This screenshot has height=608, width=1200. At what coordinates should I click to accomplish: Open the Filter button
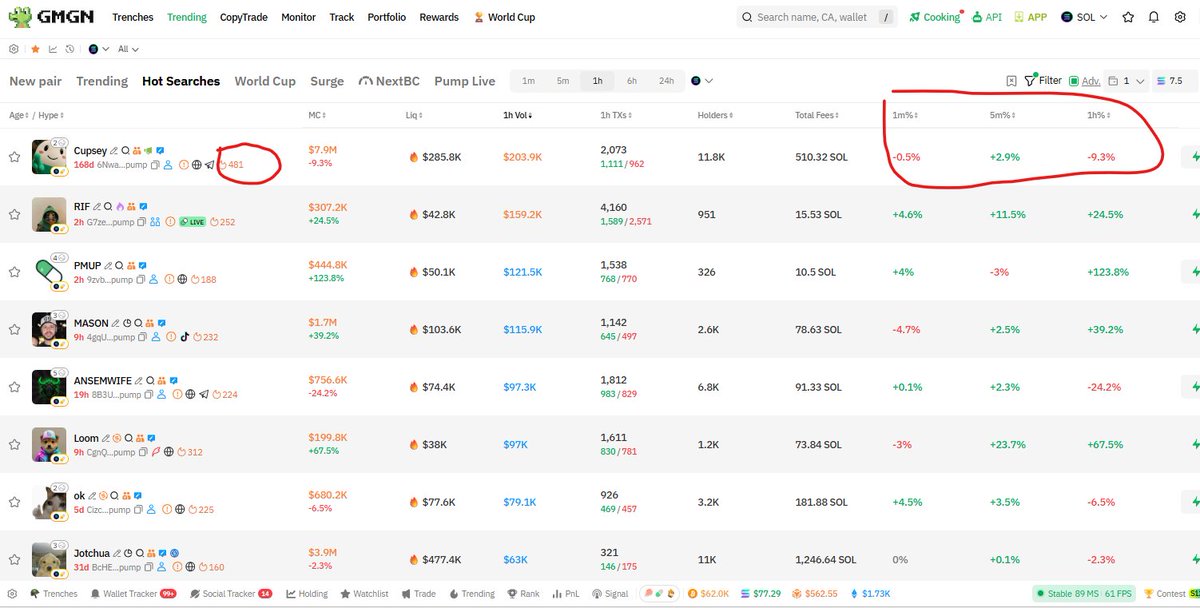(x=1043, y=81)
